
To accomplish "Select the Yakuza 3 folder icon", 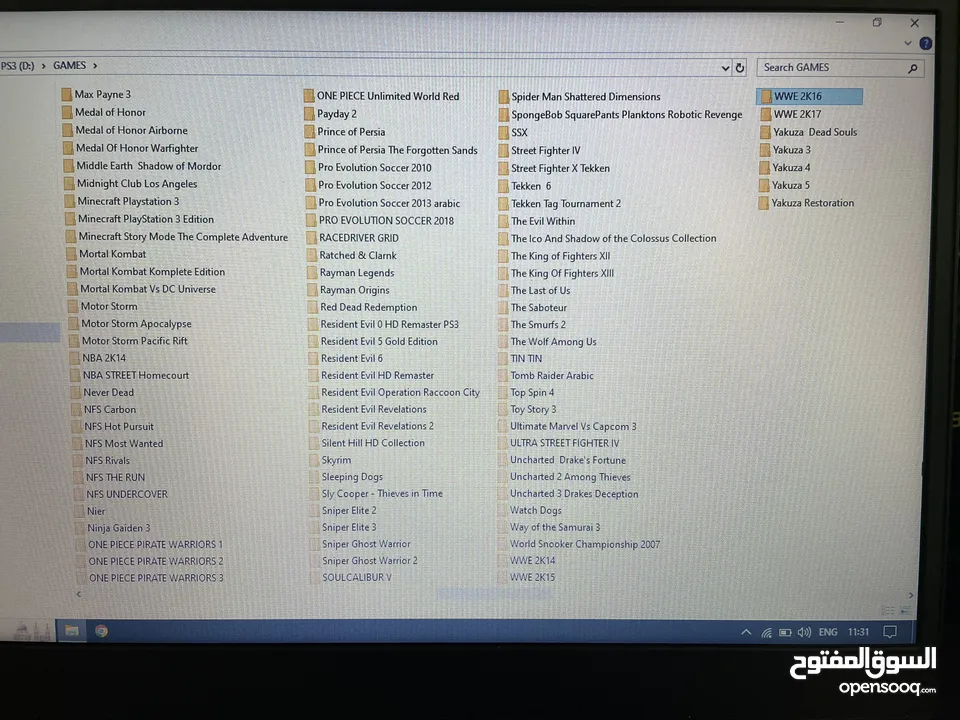I will 764,149.
